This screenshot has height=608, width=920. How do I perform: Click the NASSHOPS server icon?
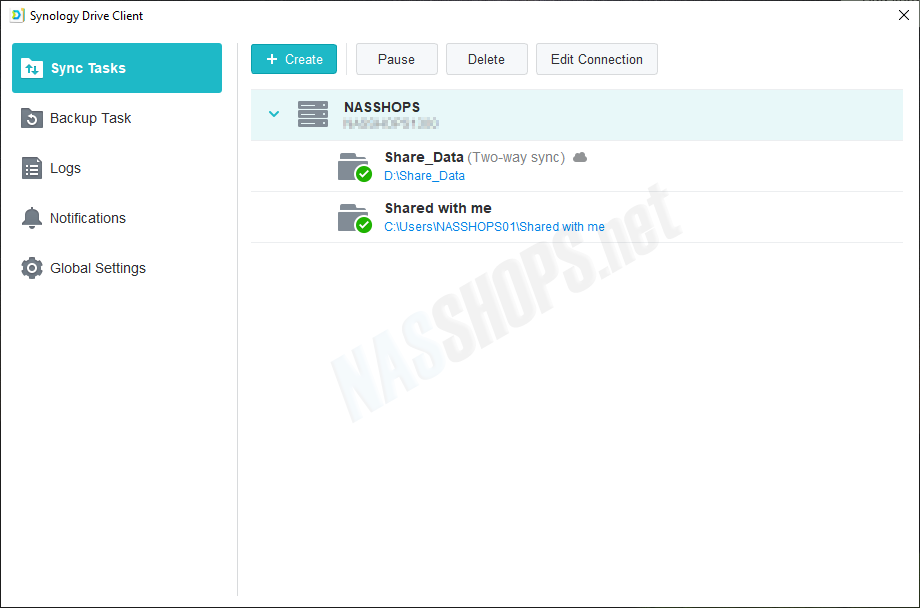click(313, 114)
